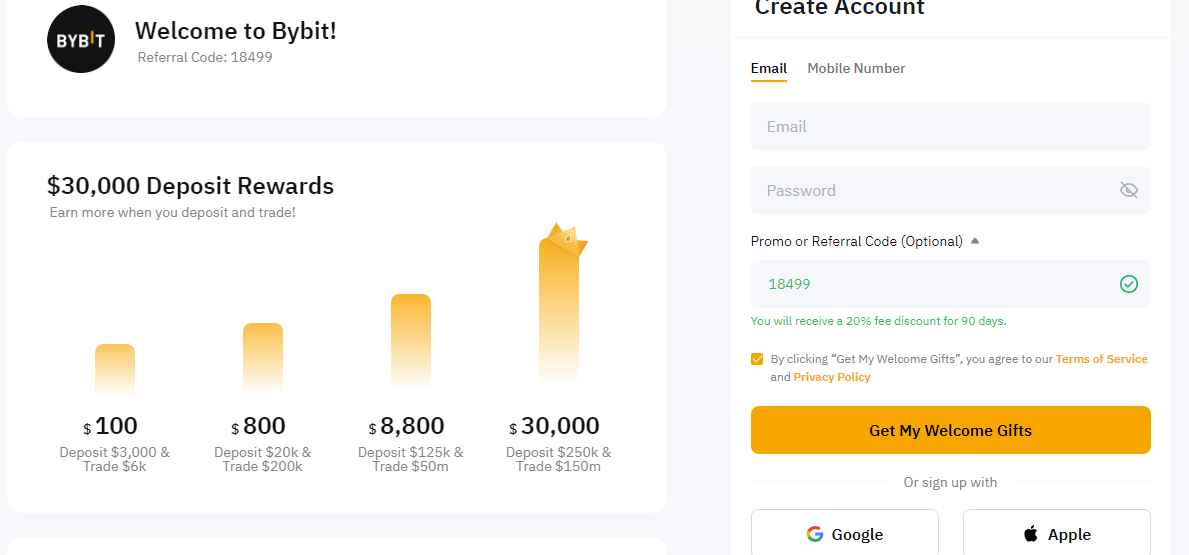
Task: Switch to the Email tab
Action: (769, 68)
